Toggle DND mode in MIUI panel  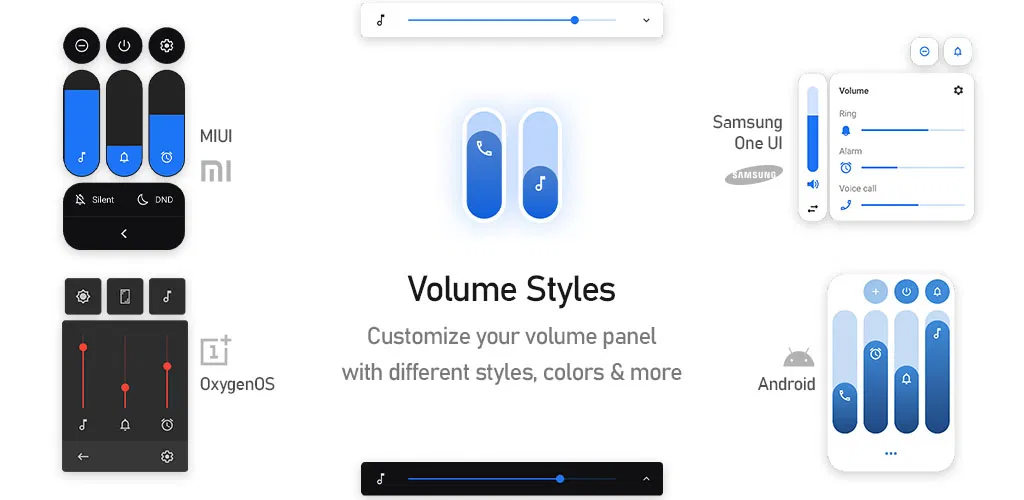(155, 200)
